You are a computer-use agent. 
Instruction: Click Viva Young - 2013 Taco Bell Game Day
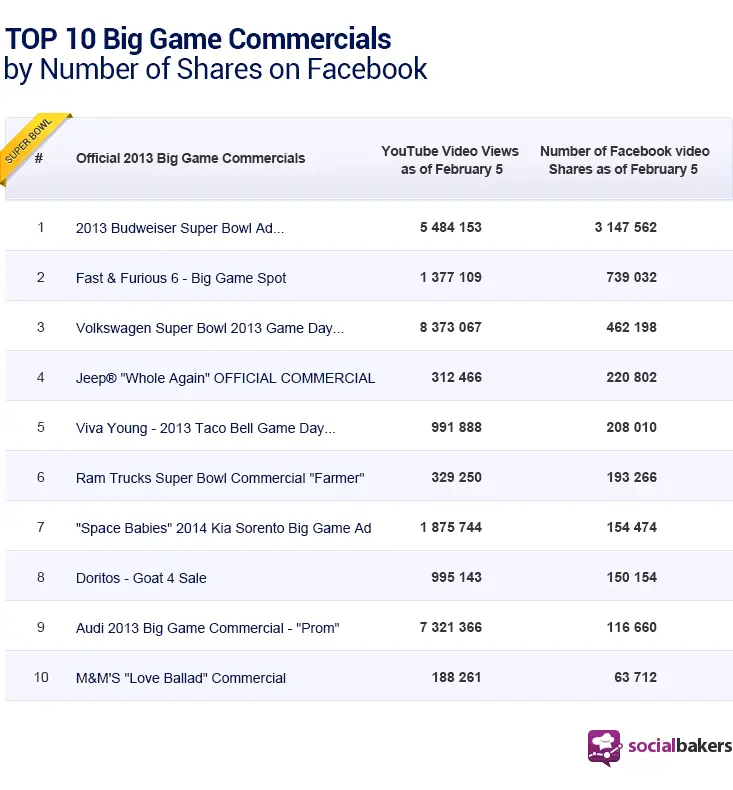pos(206,428)
